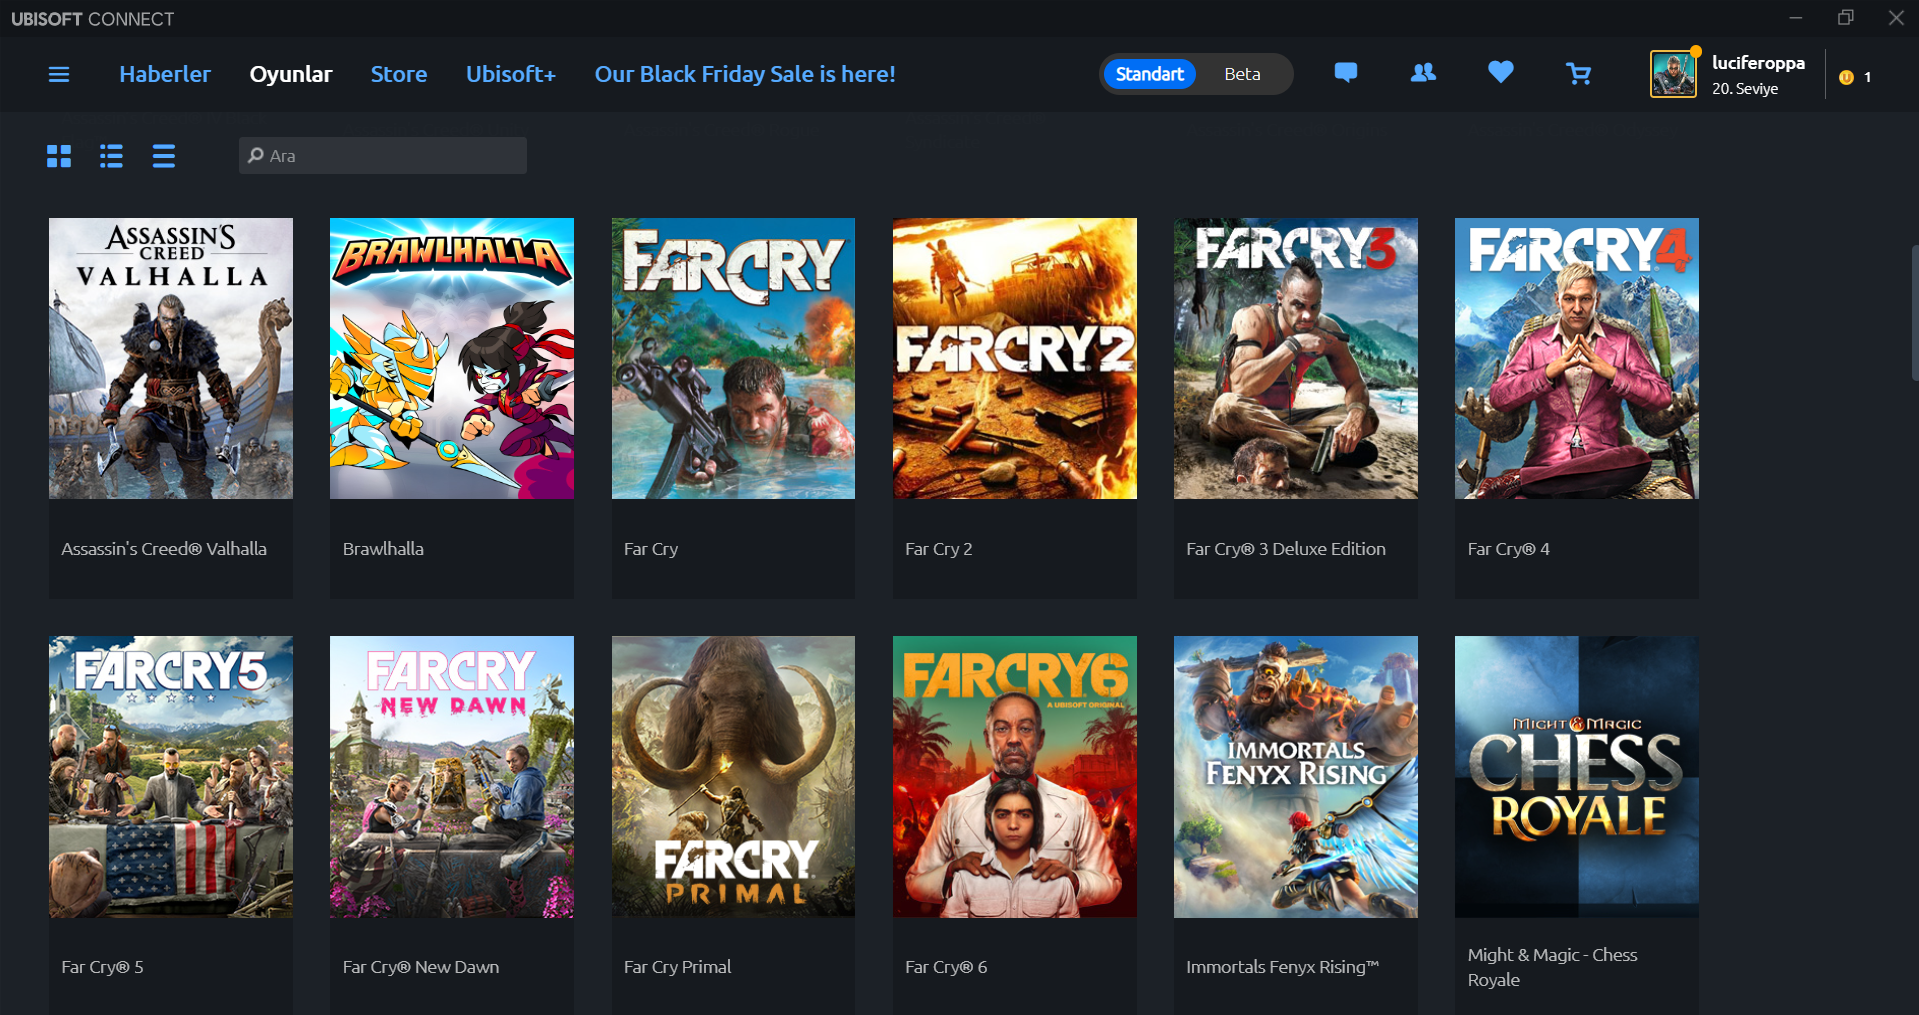
Task: Switch to the Beta version
Action: coord(1242,74)
